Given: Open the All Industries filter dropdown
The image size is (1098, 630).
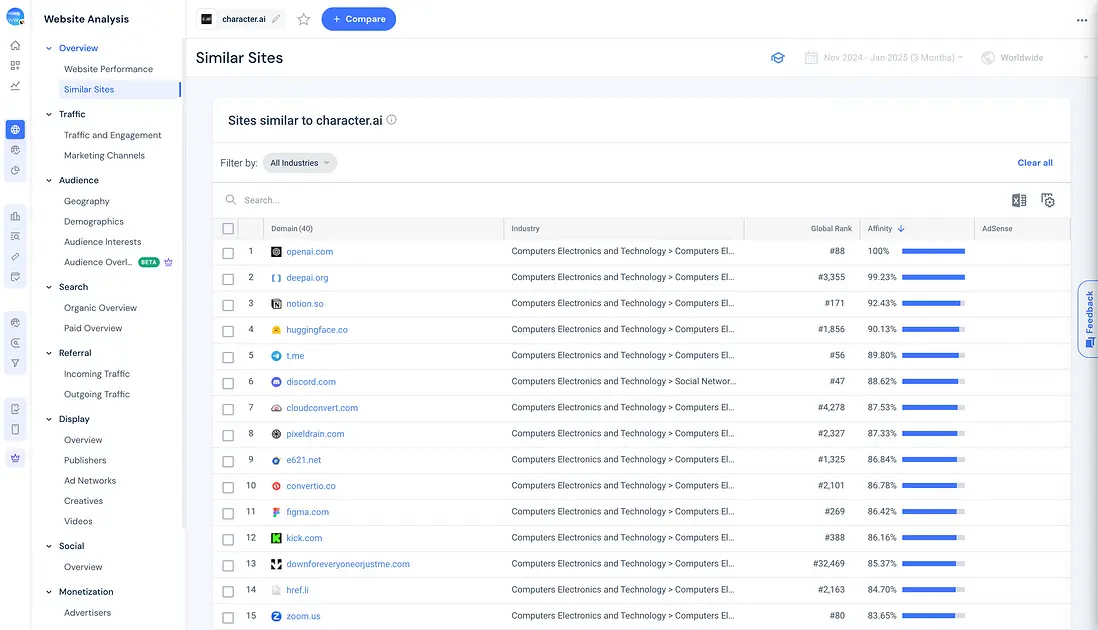Looking at the screenshot, I should (299, 163).
